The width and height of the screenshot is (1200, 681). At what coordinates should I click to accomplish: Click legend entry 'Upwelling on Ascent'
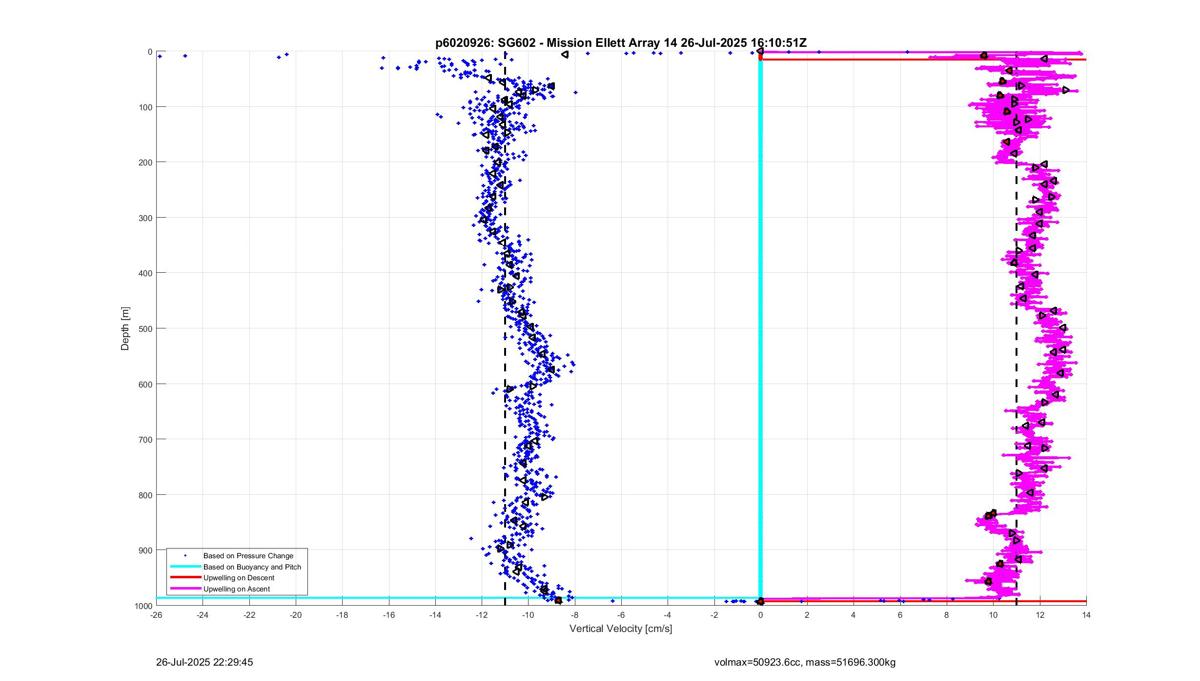coord(236,589)
